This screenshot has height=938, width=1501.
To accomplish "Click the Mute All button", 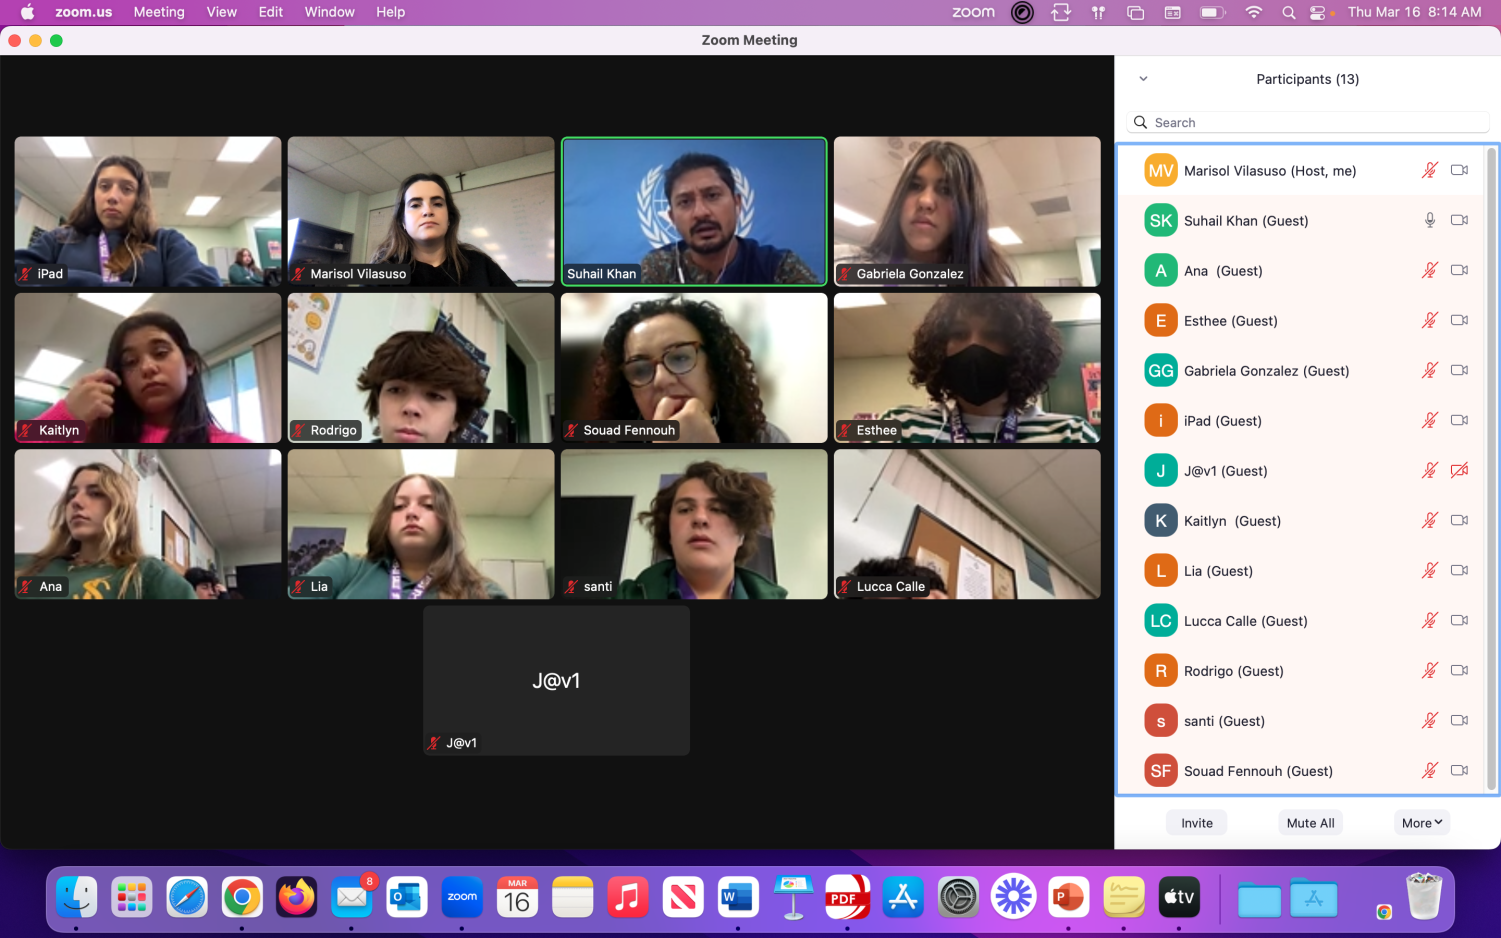I will click(1310, 823).
